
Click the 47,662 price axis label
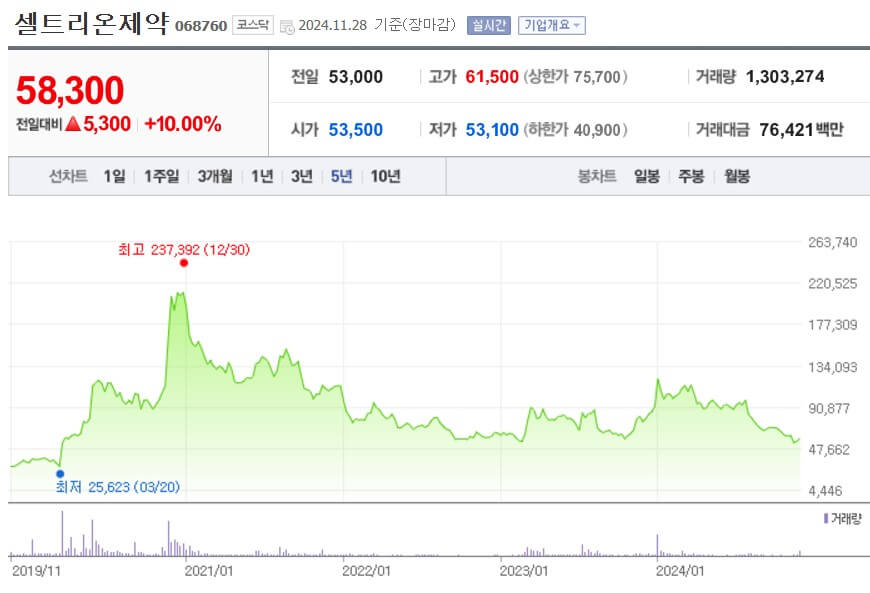tap(829, 449)
